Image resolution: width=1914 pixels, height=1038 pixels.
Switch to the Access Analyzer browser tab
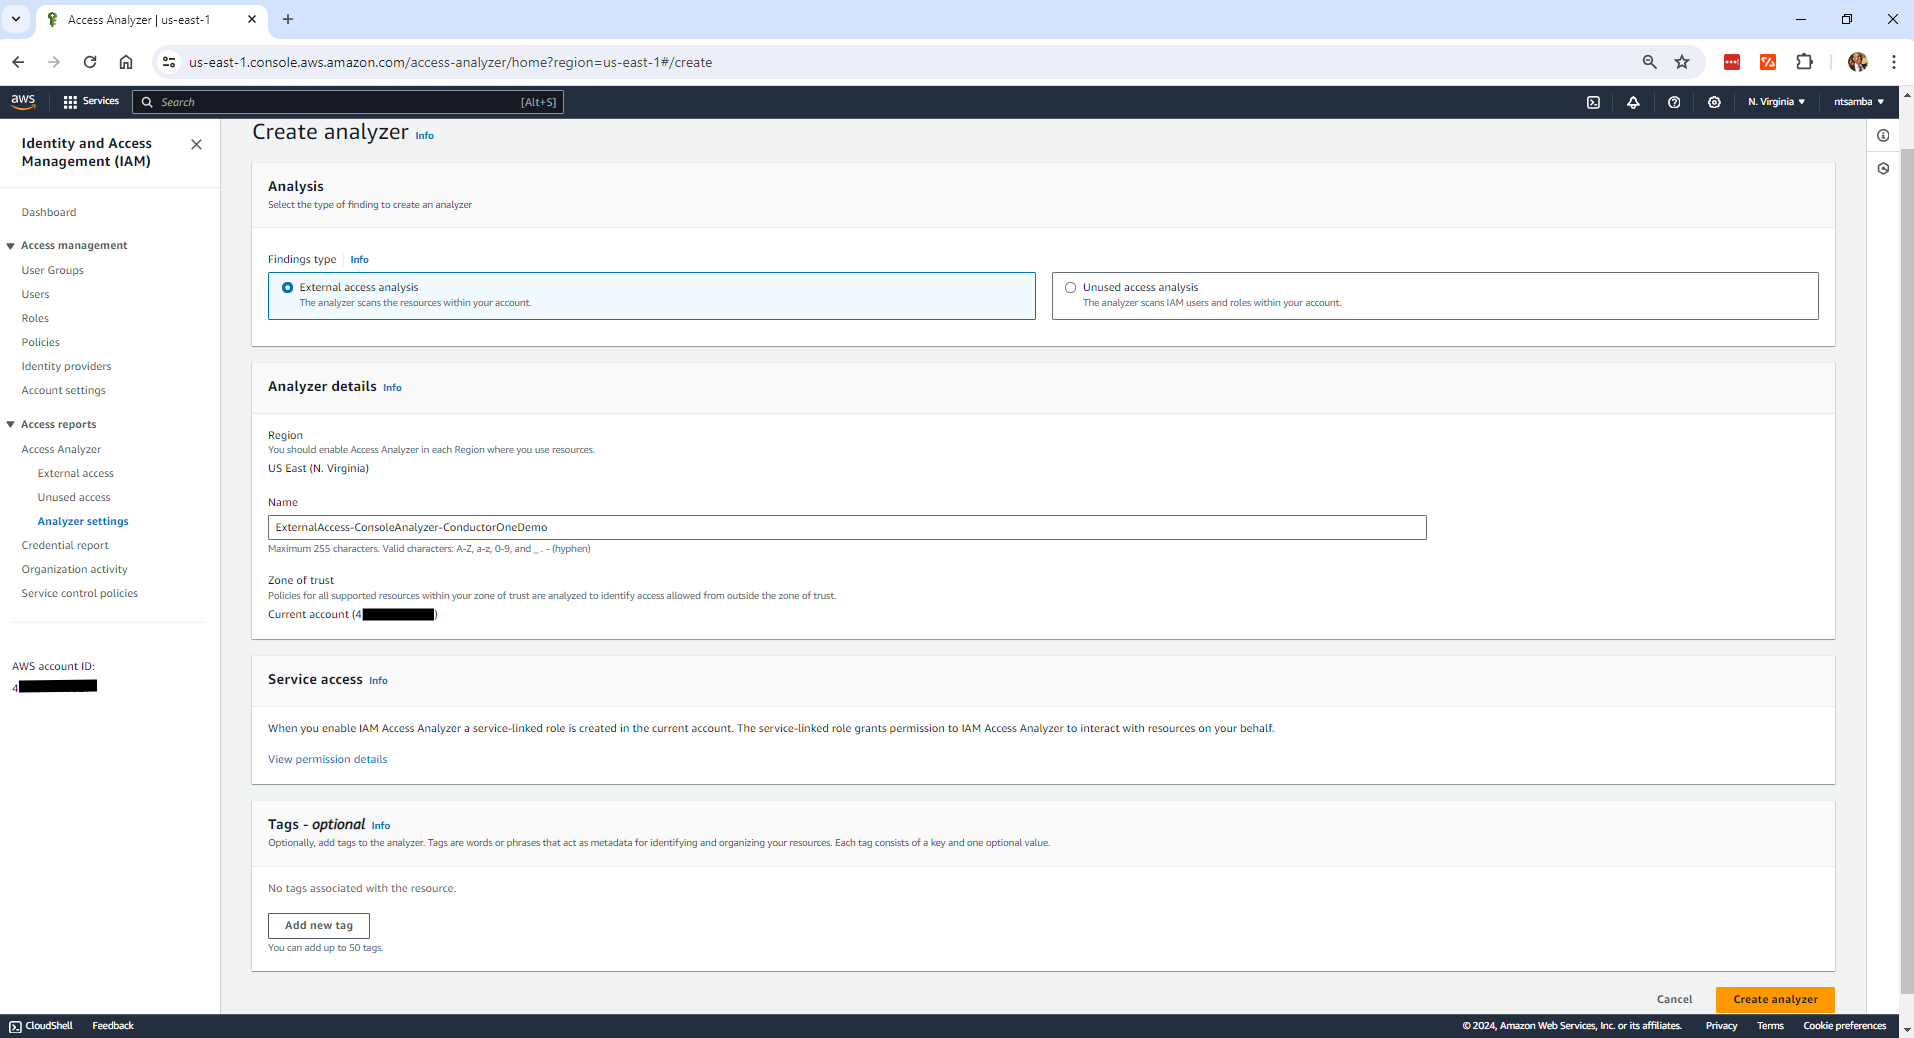coord(140,19)
